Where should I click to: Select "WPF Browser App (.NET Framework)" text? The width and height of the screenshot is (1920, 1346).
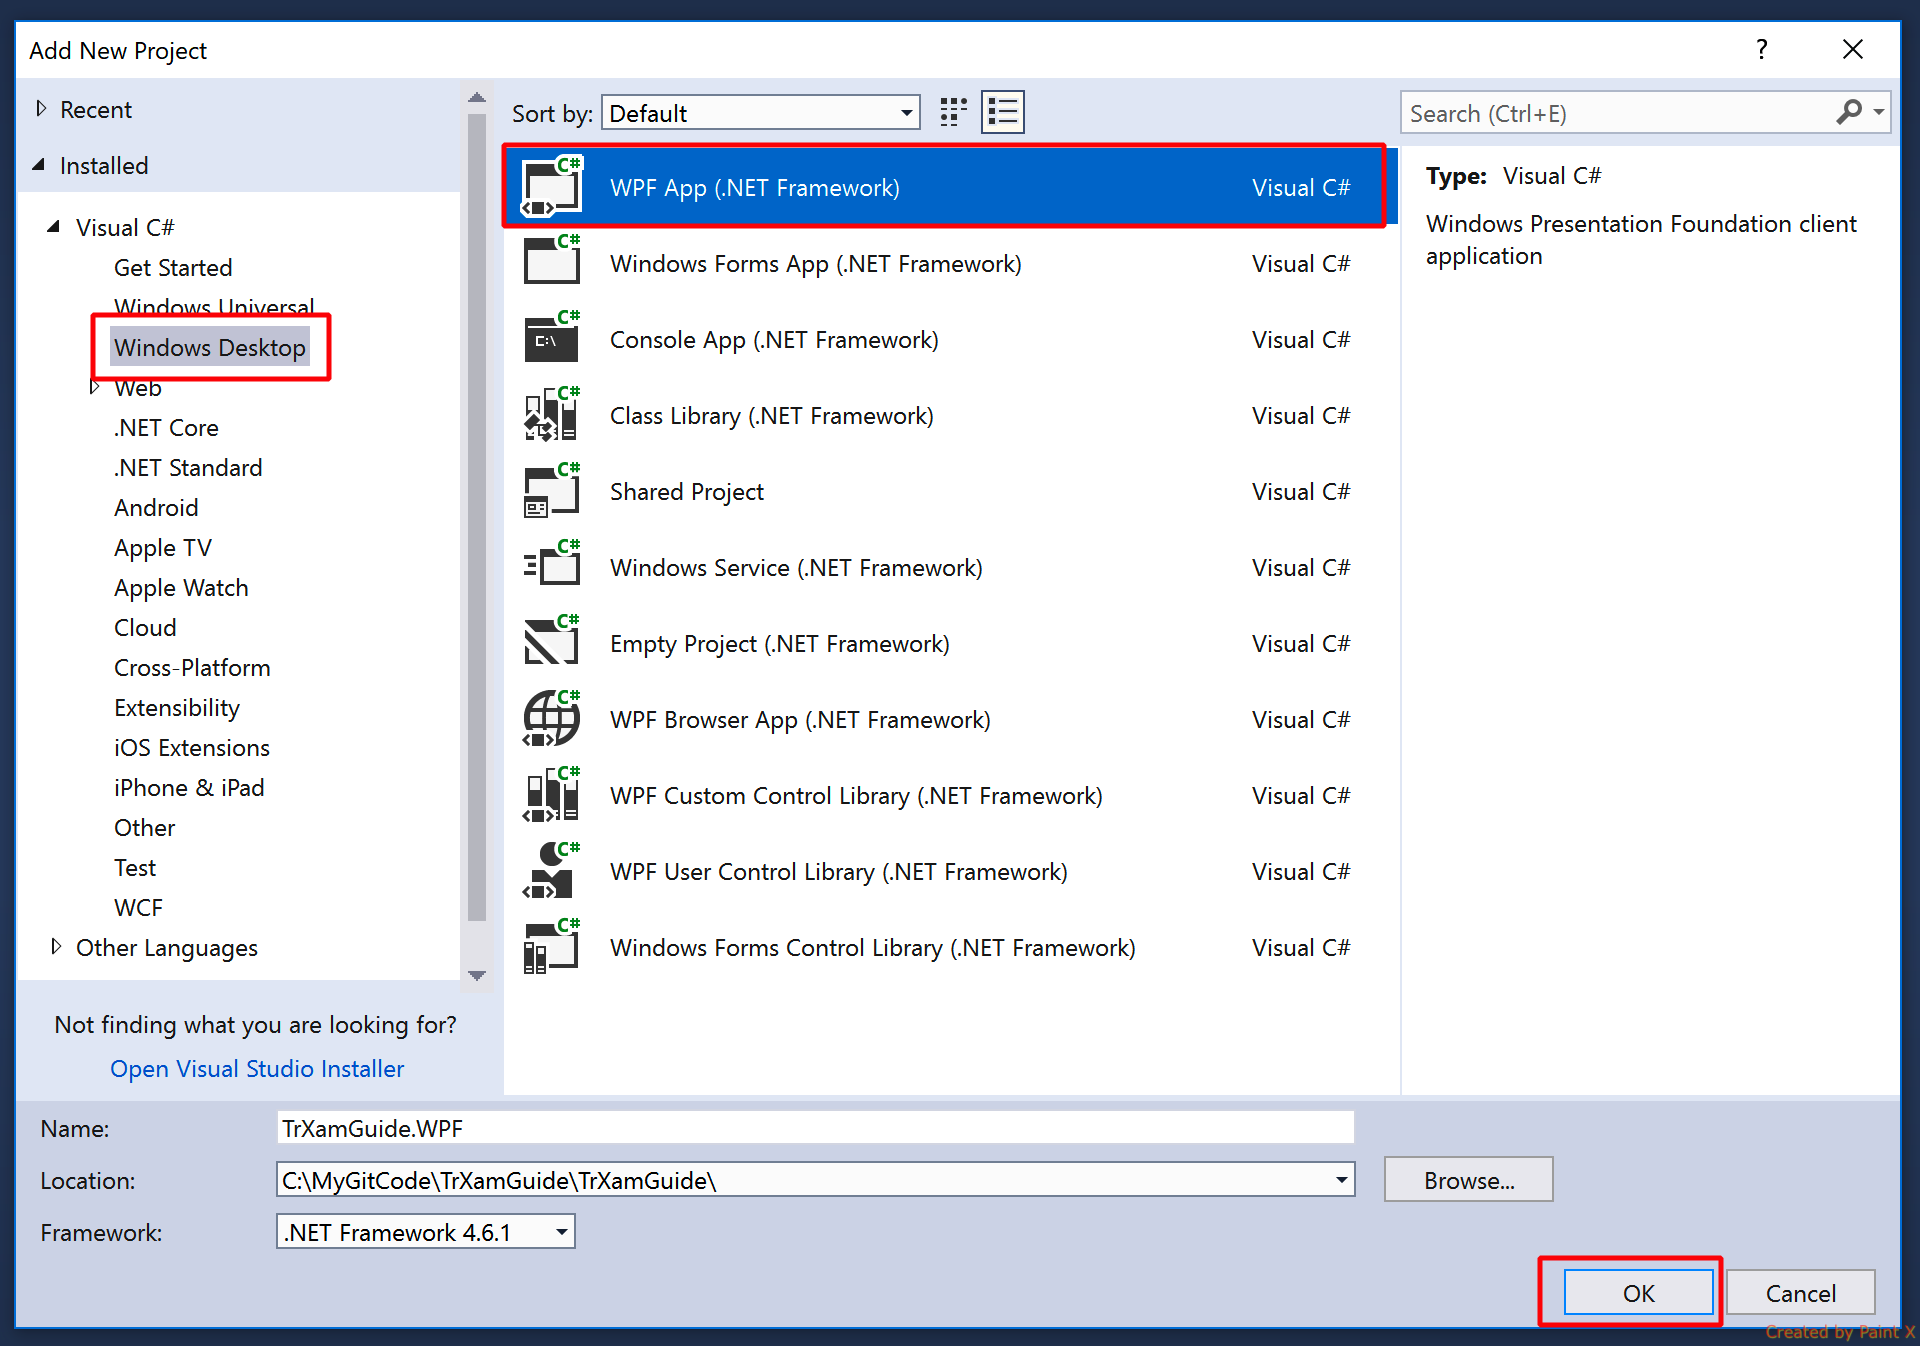(800, 719)
